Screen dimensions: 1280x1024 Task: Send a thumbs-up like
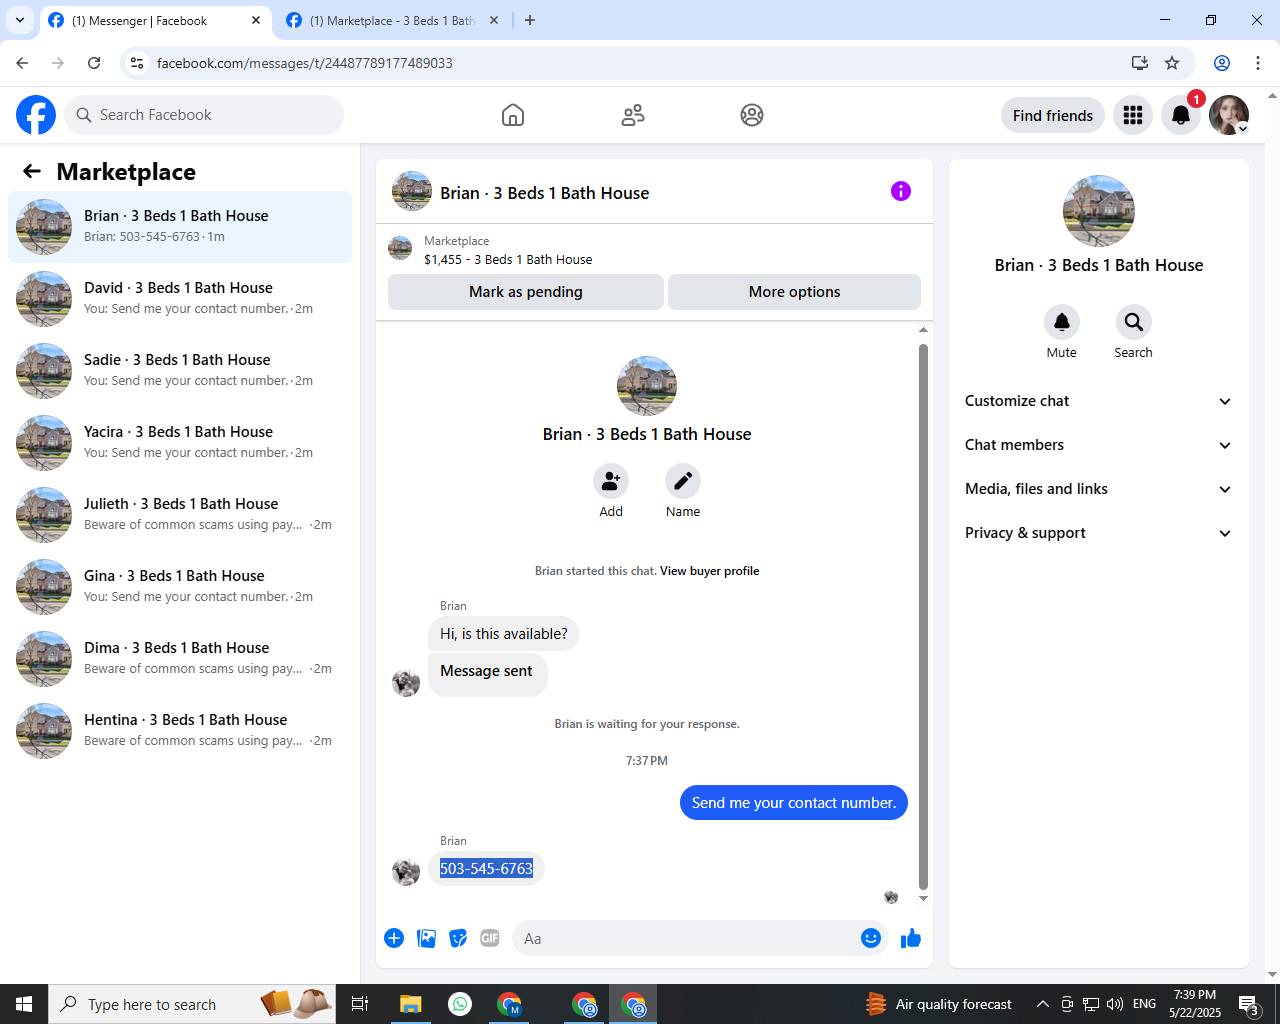(x=911, y=938)
